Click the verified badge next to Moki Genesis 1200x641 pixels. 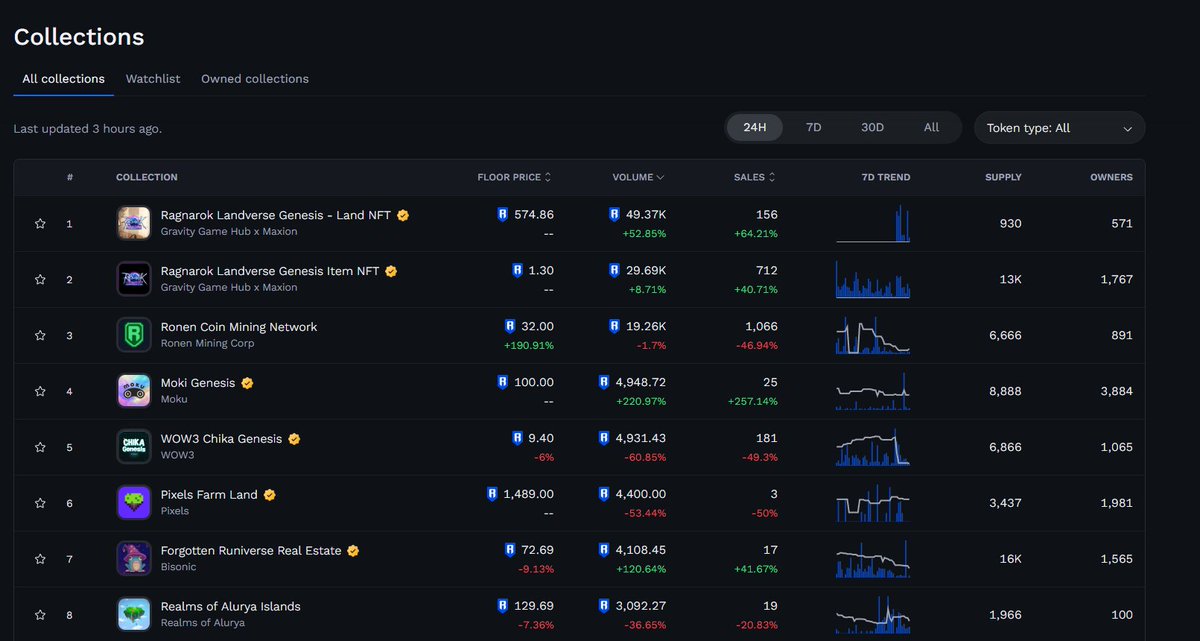[x=247, y=382]
